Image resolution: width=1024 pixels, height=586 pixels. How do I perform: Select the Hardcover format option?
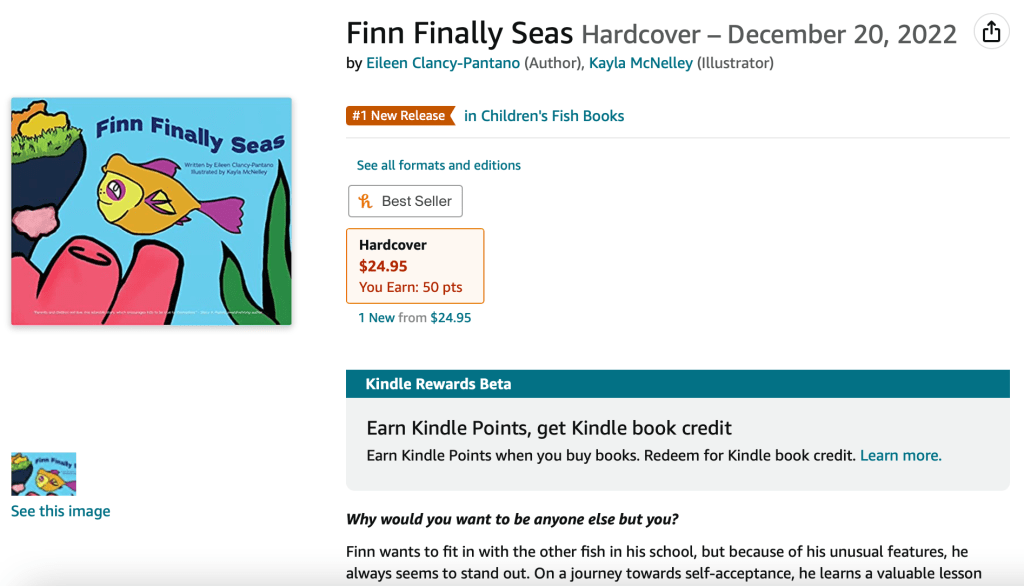pos(393,245)
